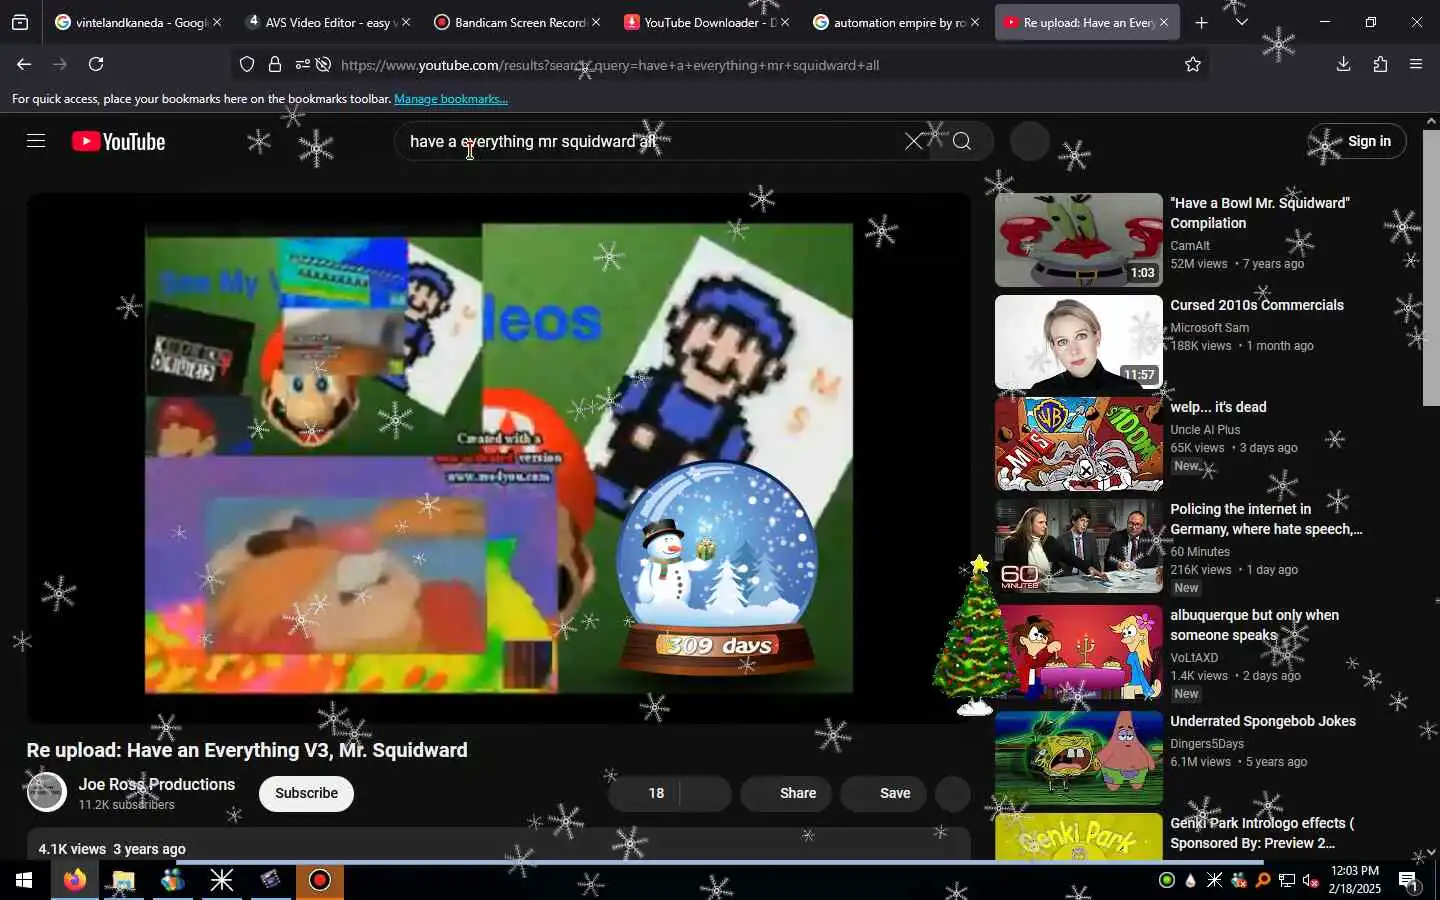
Task: Open File Explorer from the taskbar
Action: 124,880
